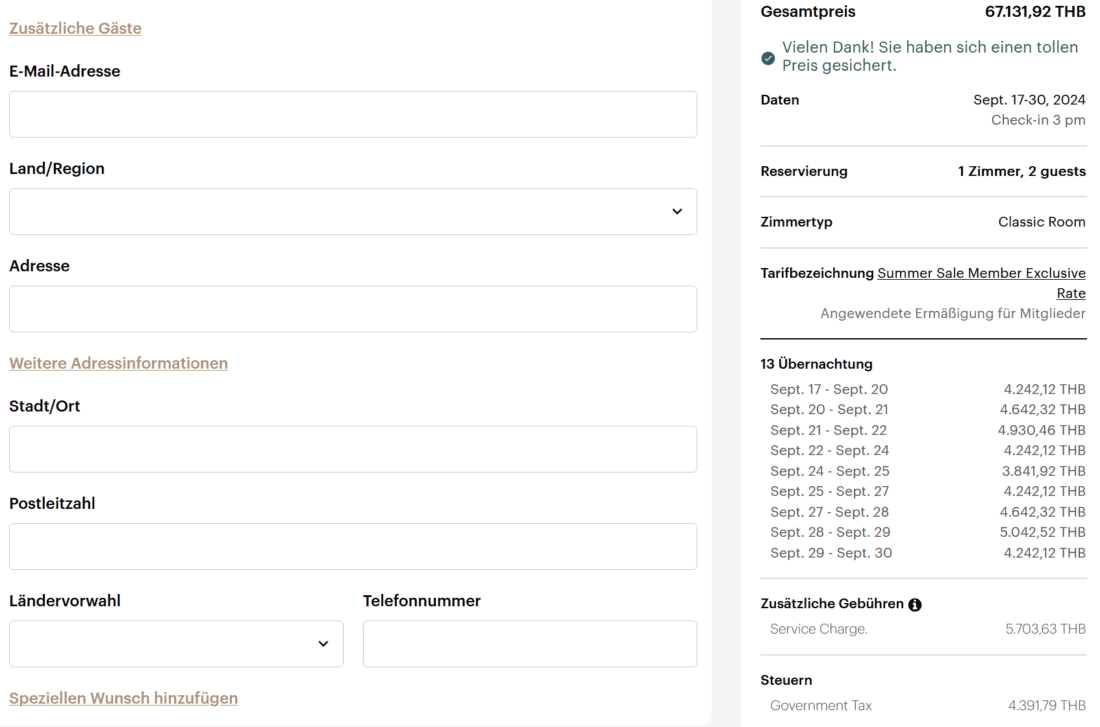The width and height of the screenshot is (1100, 727).
Task: Focus the E-Mail-Adresse input field
Action: 353,114
